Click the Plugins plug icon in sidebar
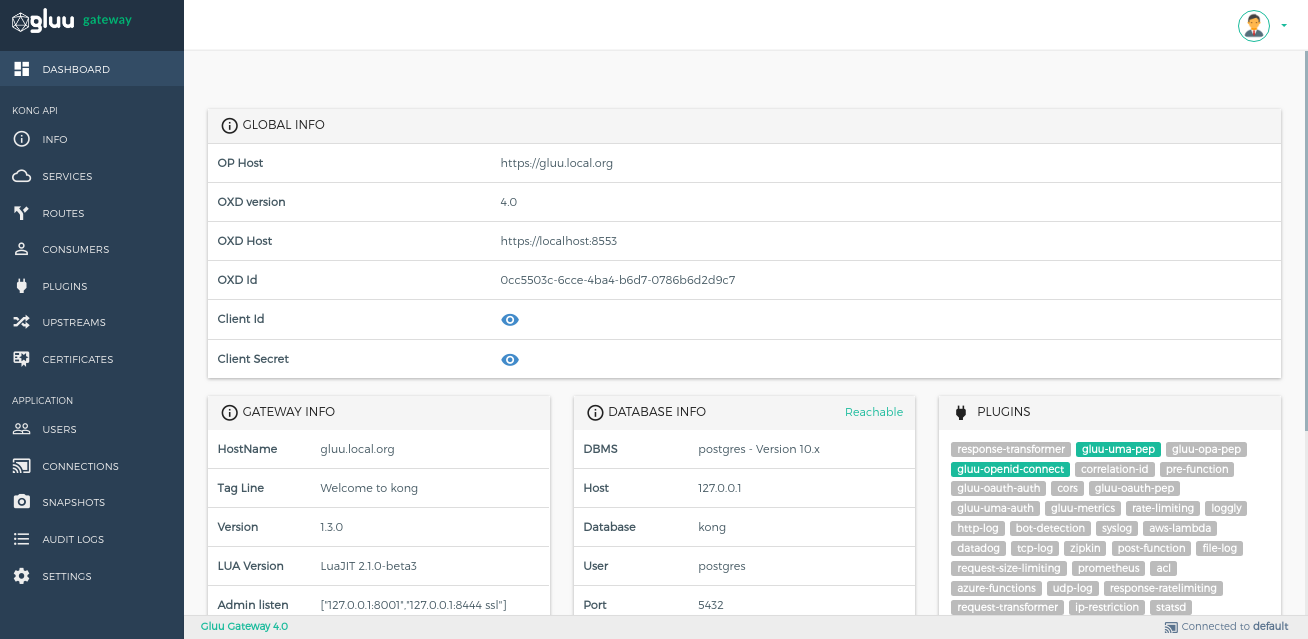The height and width of the screenshot is (639, 1308). click(x=21, y=286)
